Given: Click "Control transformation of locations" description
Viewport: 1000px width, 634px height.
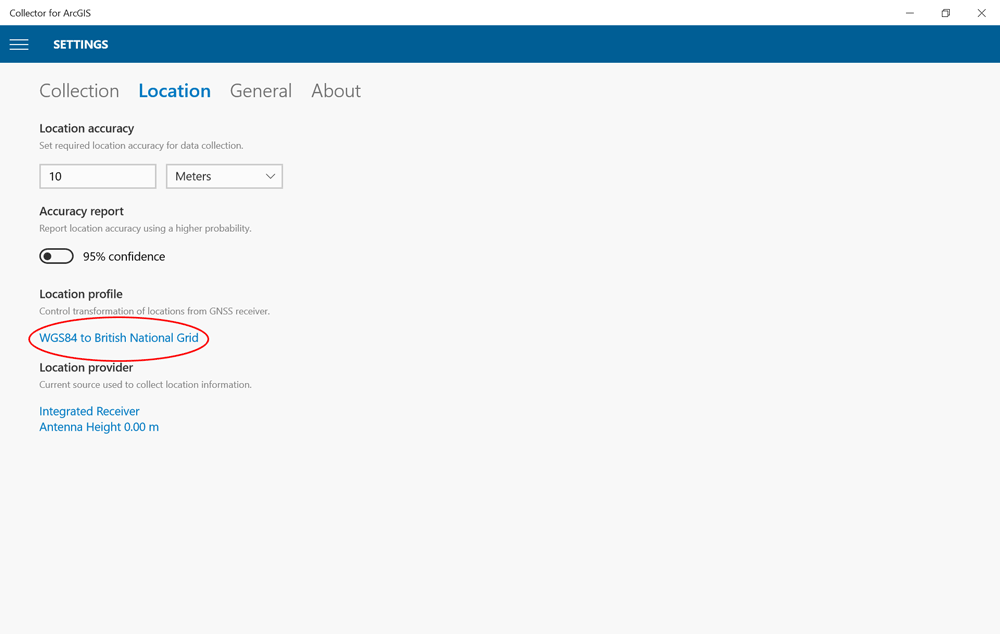Looking at the screenshot, I should click(x=154, y=311).
